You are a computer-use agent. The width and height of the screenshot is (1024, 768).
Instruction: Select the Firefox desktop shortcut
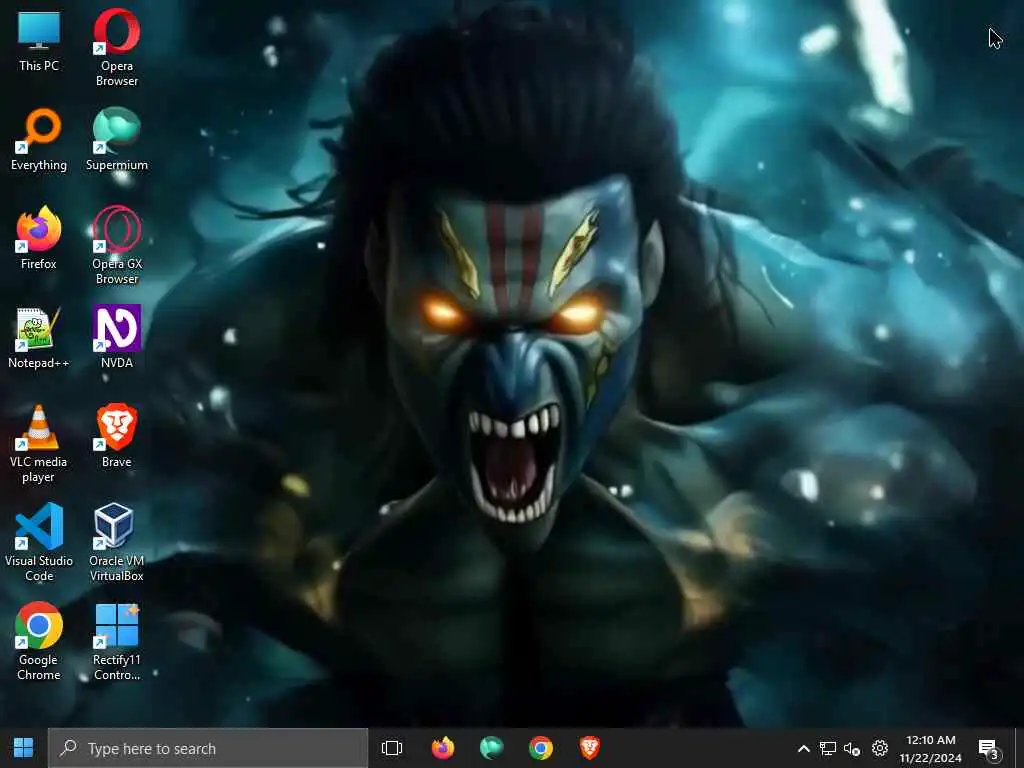39,238
